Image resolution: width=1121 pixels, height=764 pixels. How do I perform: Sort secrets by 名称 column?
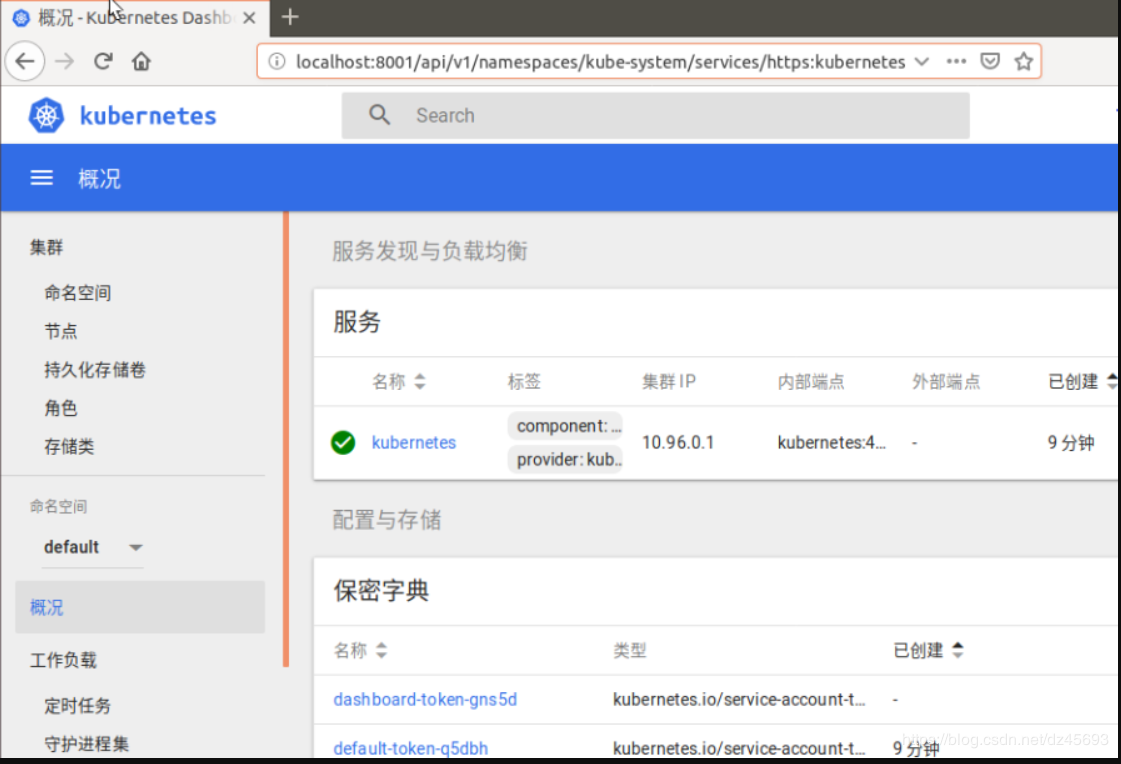(360, 650)
